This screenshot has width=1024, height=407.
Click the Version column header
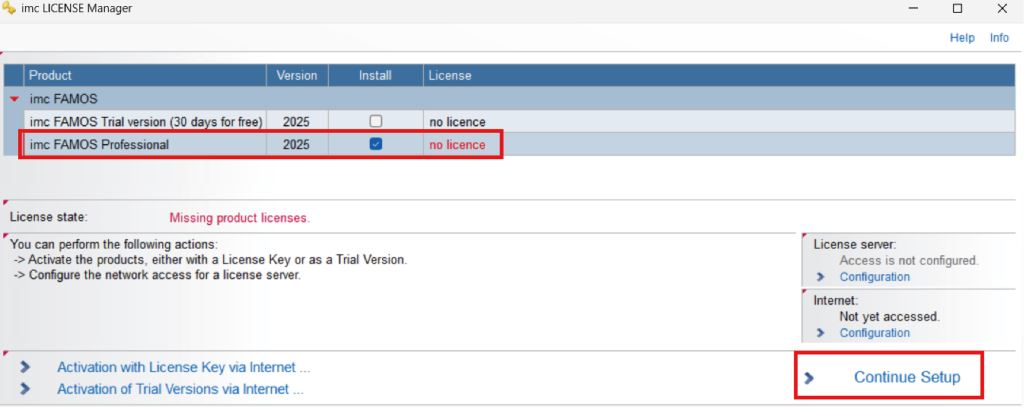point(297,75)
